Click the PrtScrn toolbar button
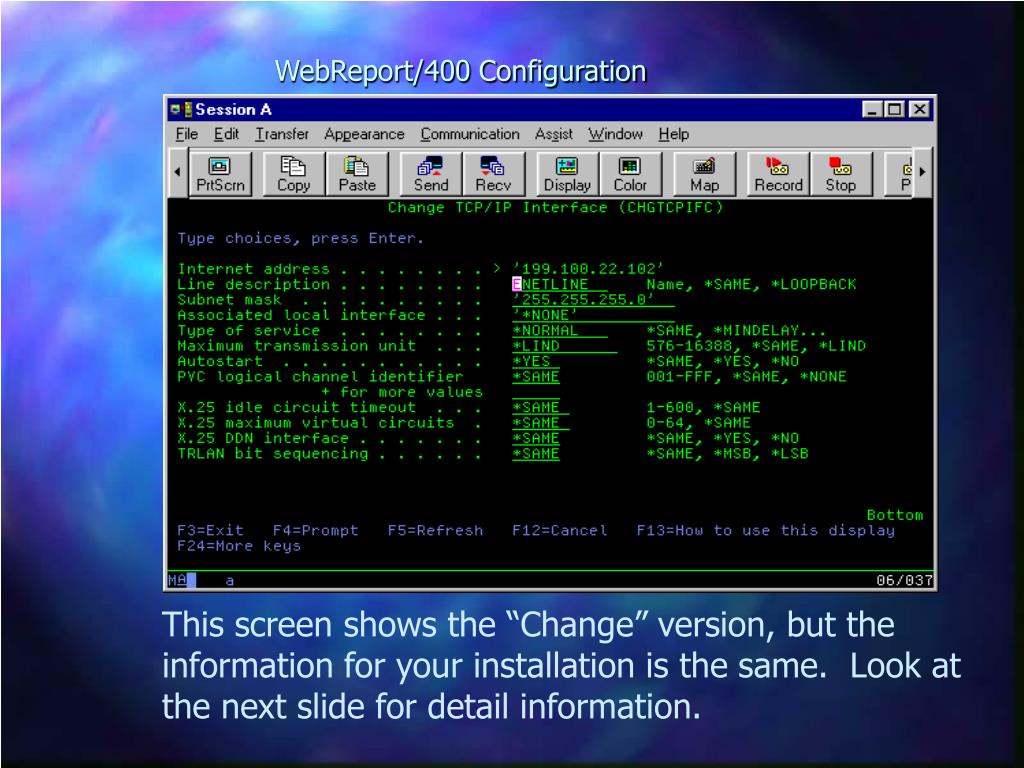This screenshot has width=1024, height=768. pyautogui.click(x=220, y=174)
